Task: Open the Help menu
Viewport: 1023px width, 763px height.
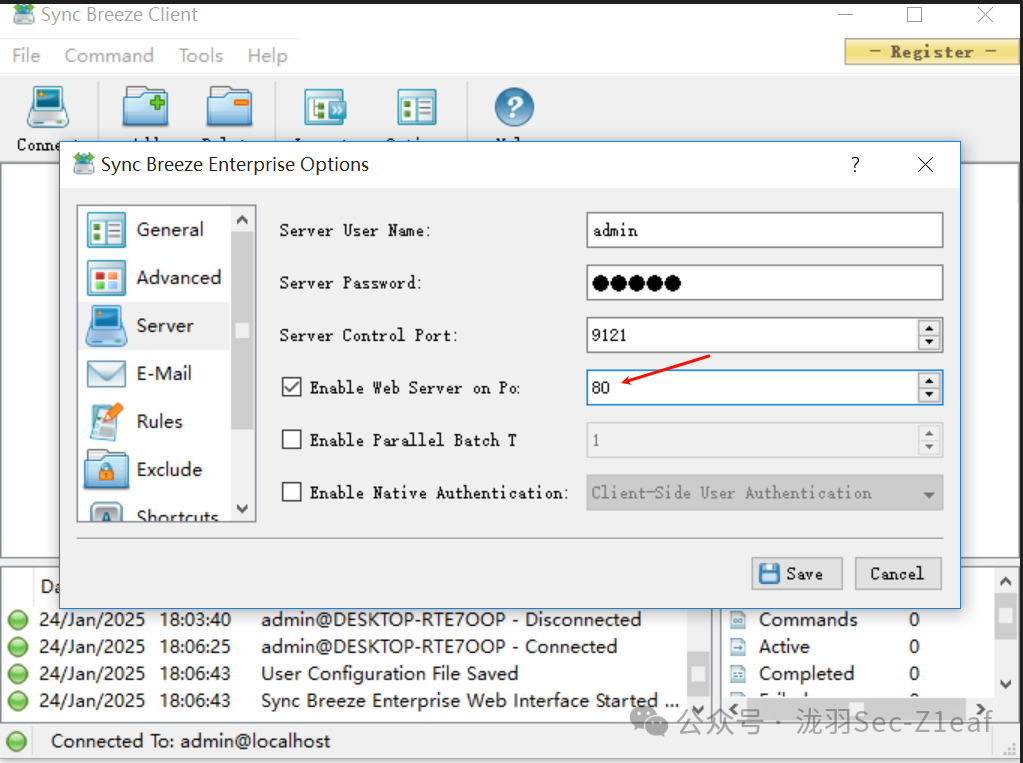Action: pos(267,55)
